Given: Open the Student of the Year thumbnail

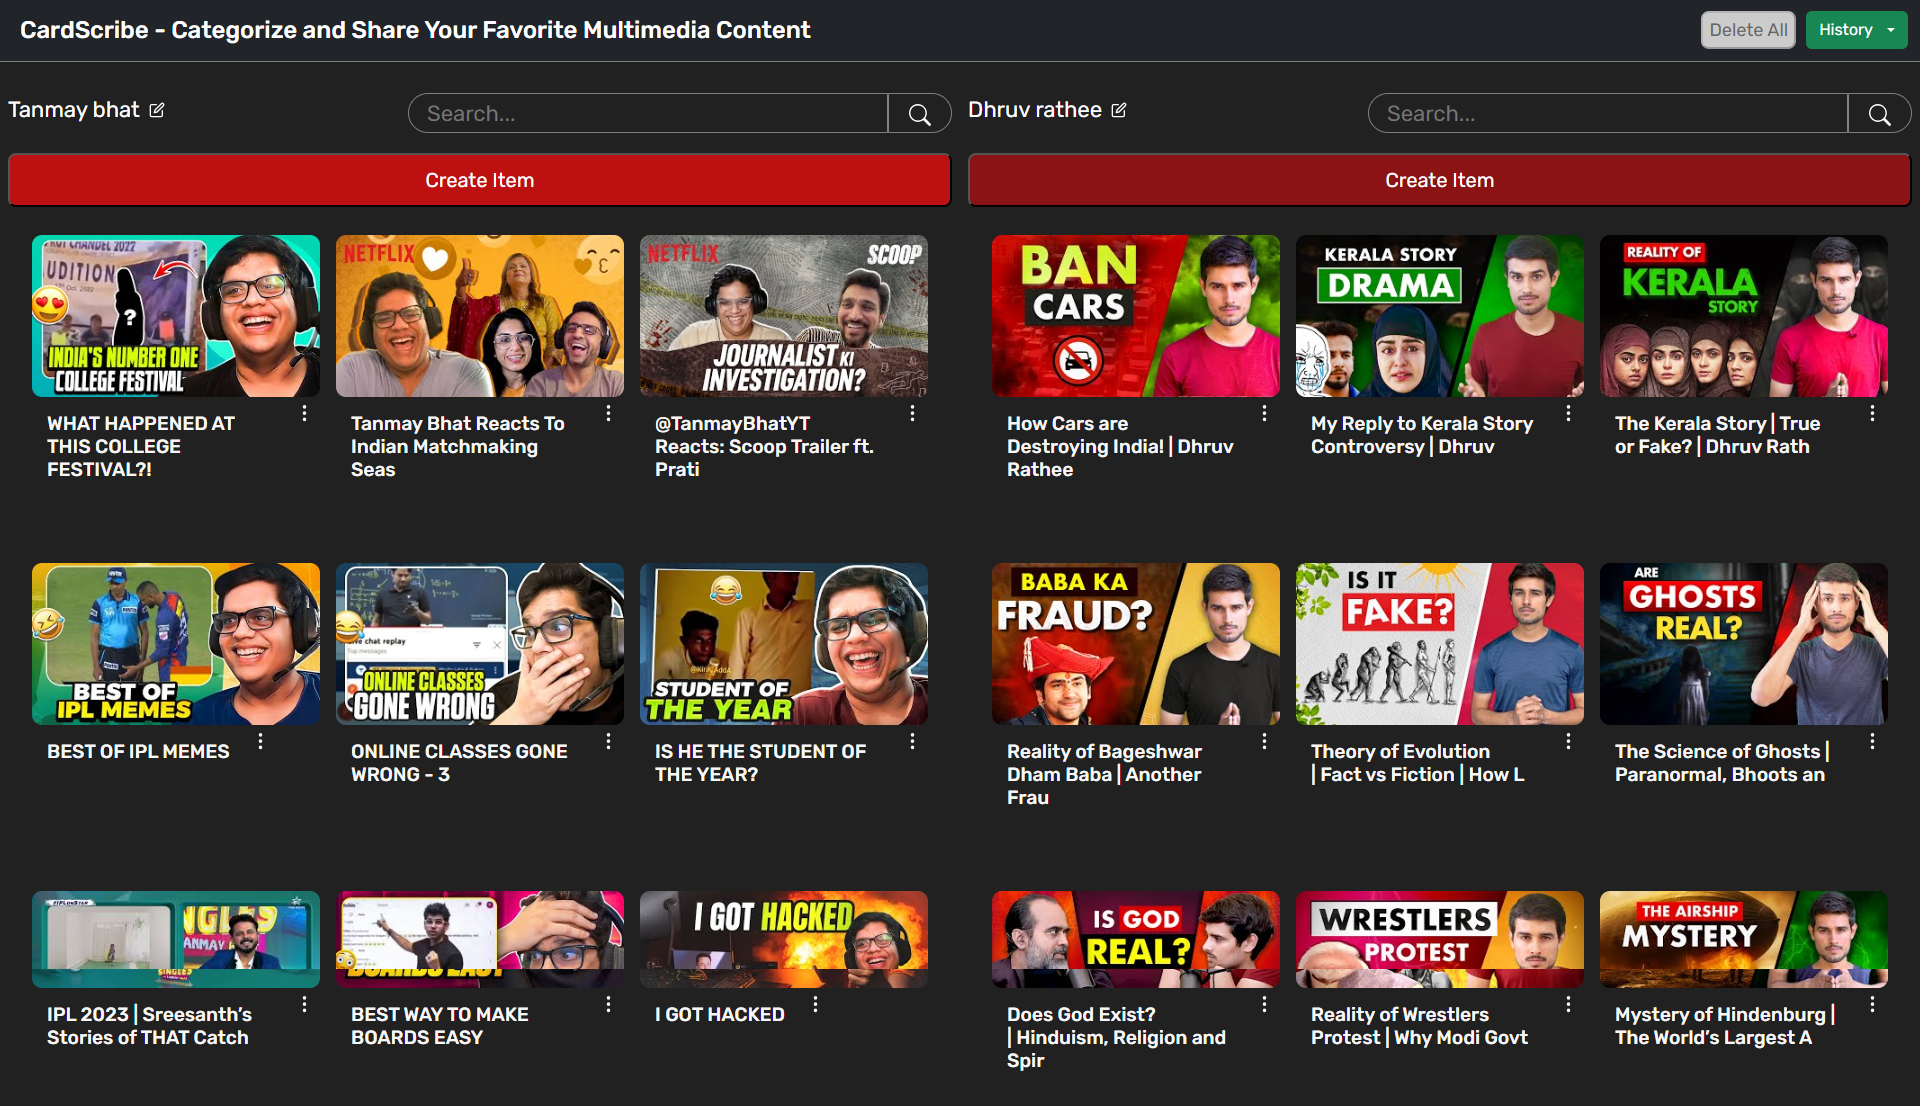Looking at the screenshot, I should 783,644.
